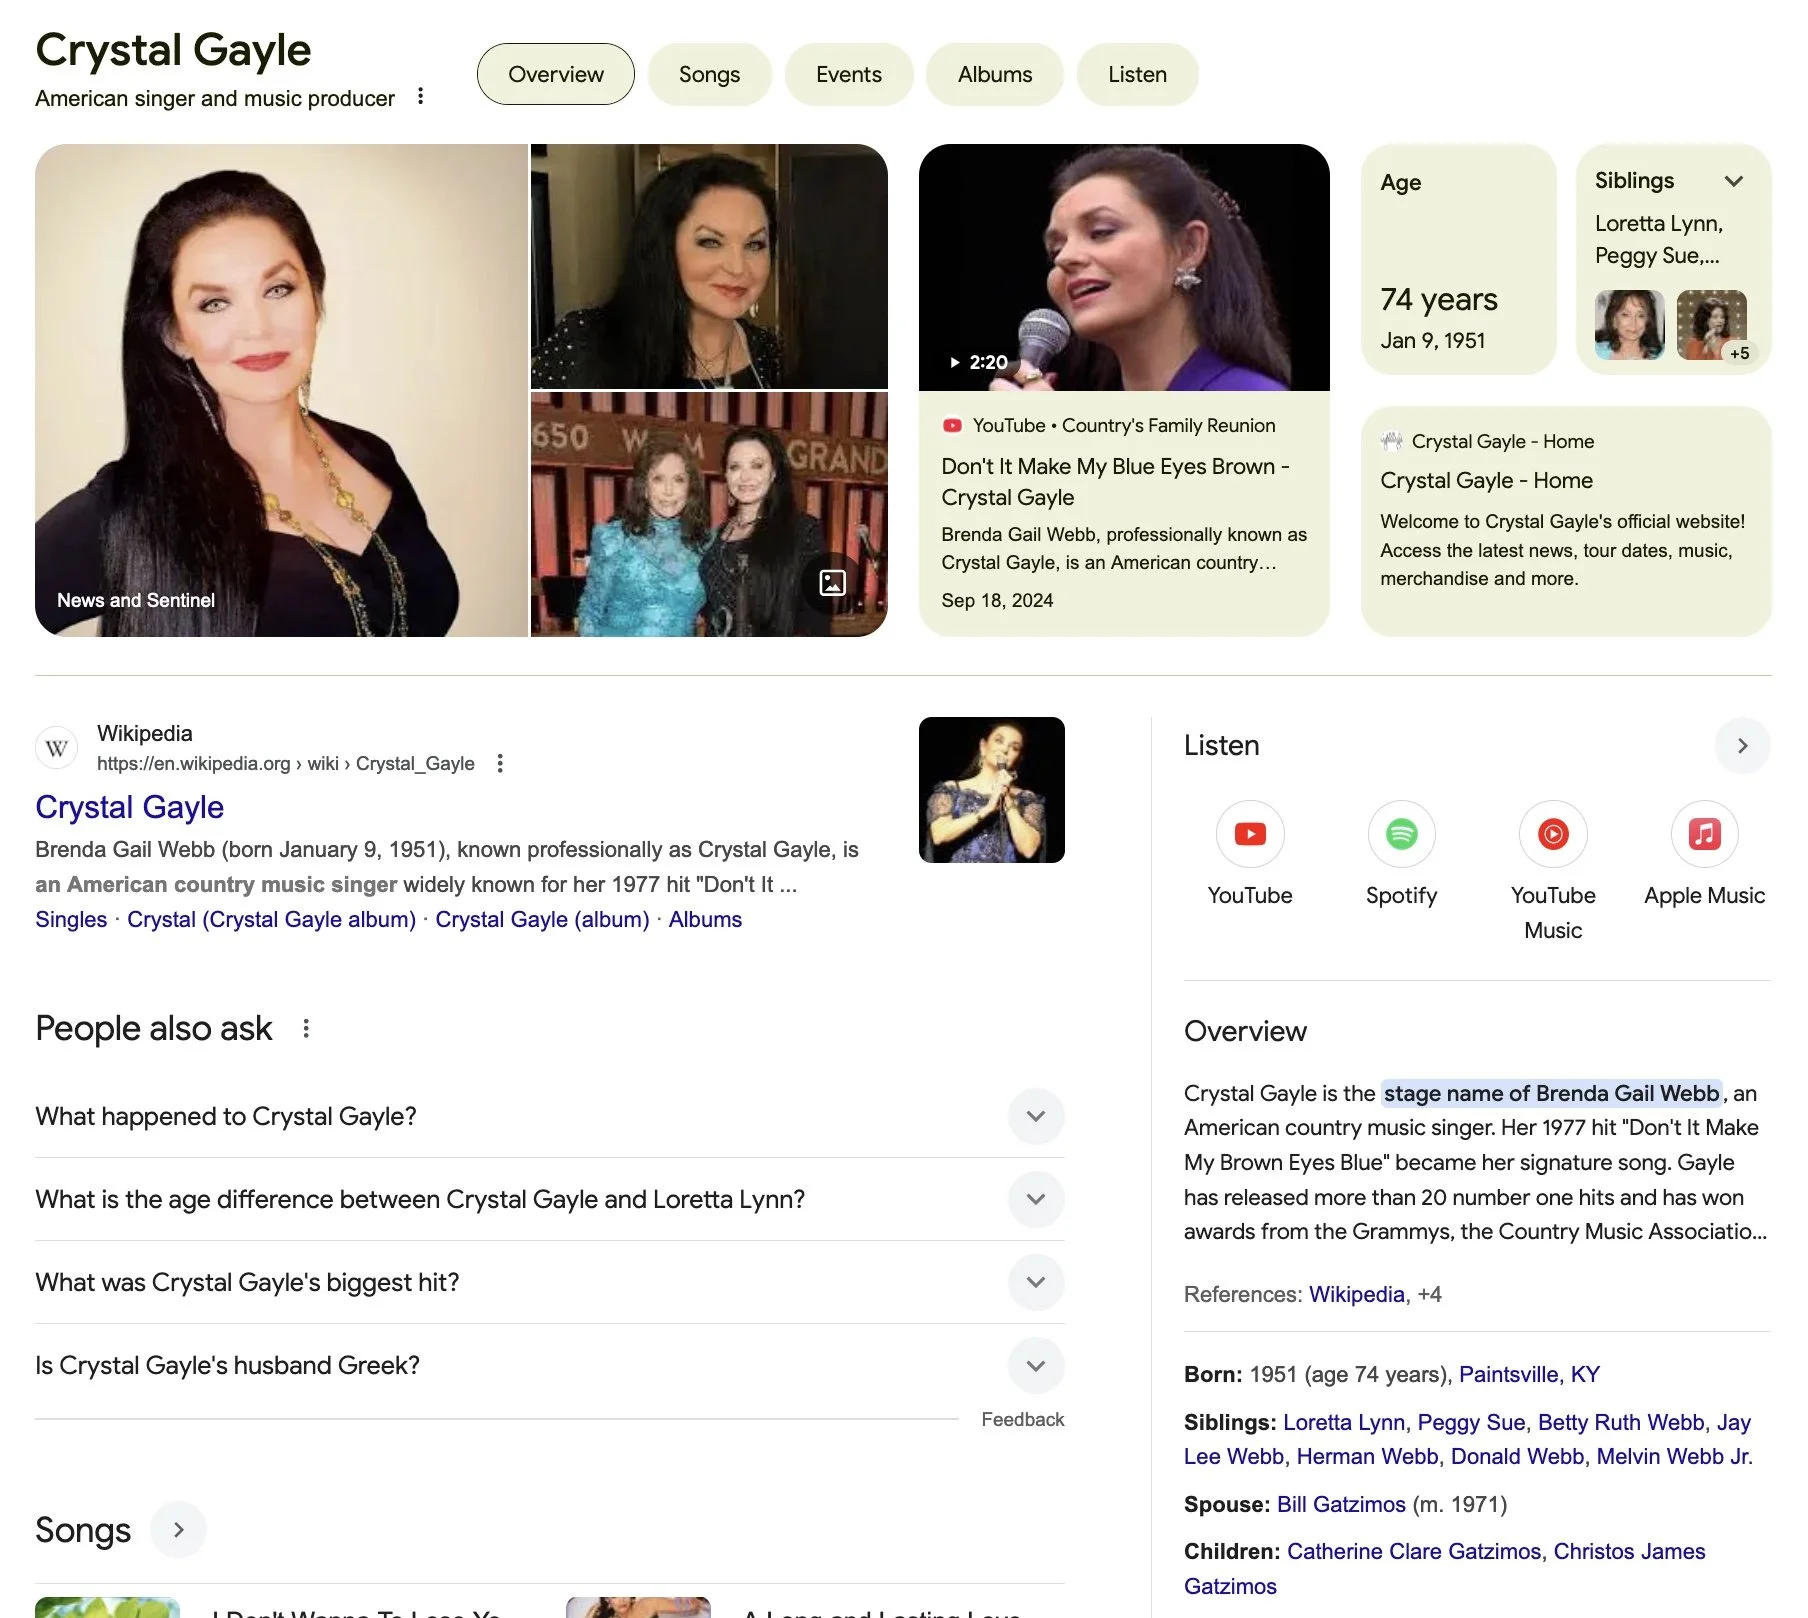Switch to the Listen tab
Viewport: 1808px width, 1618px height.
tap(1137, 74)
